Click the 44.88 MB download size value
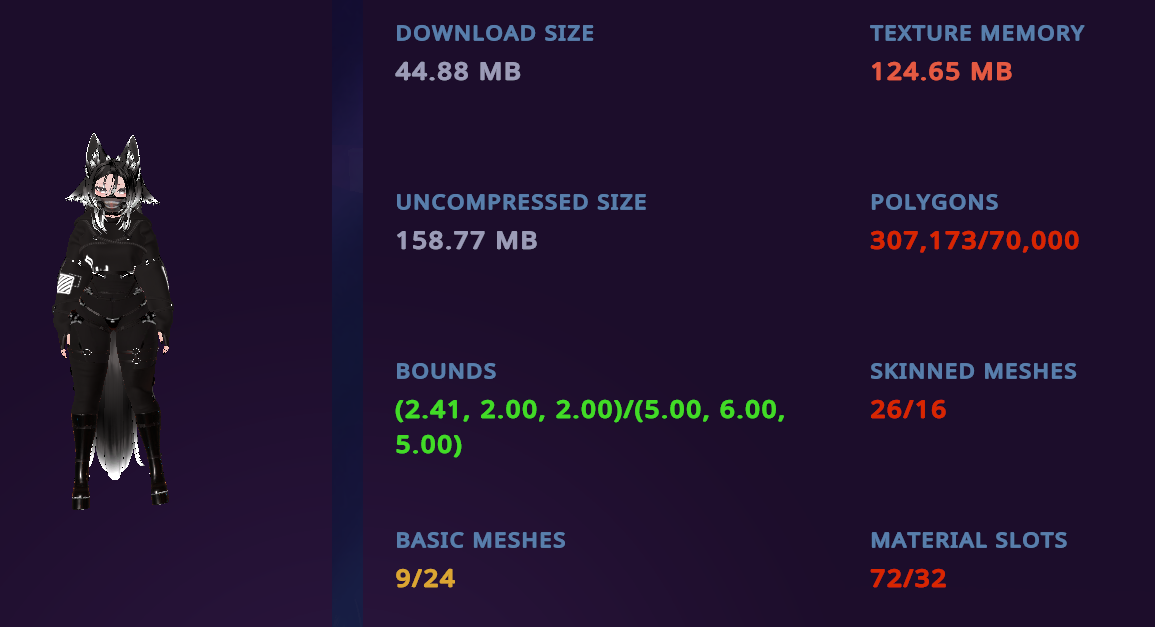Image resolution: width=1155 pixels, height=627 pixels. click(457, 71)
